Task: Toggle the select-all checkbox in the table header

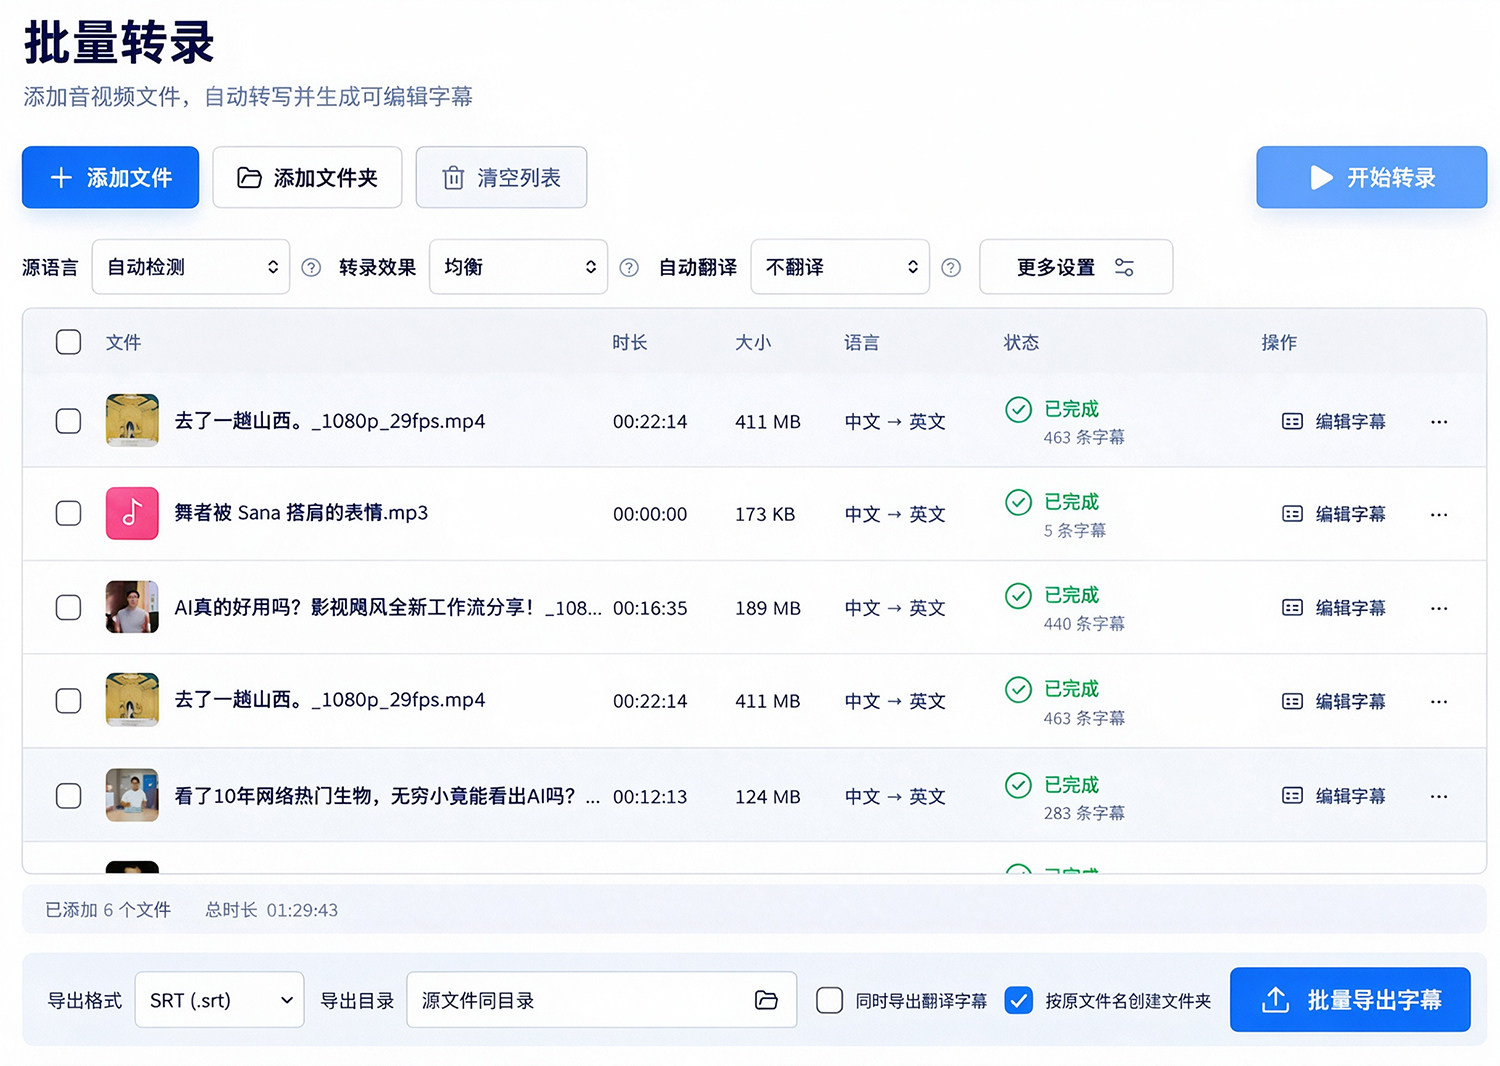Action: 69,342
